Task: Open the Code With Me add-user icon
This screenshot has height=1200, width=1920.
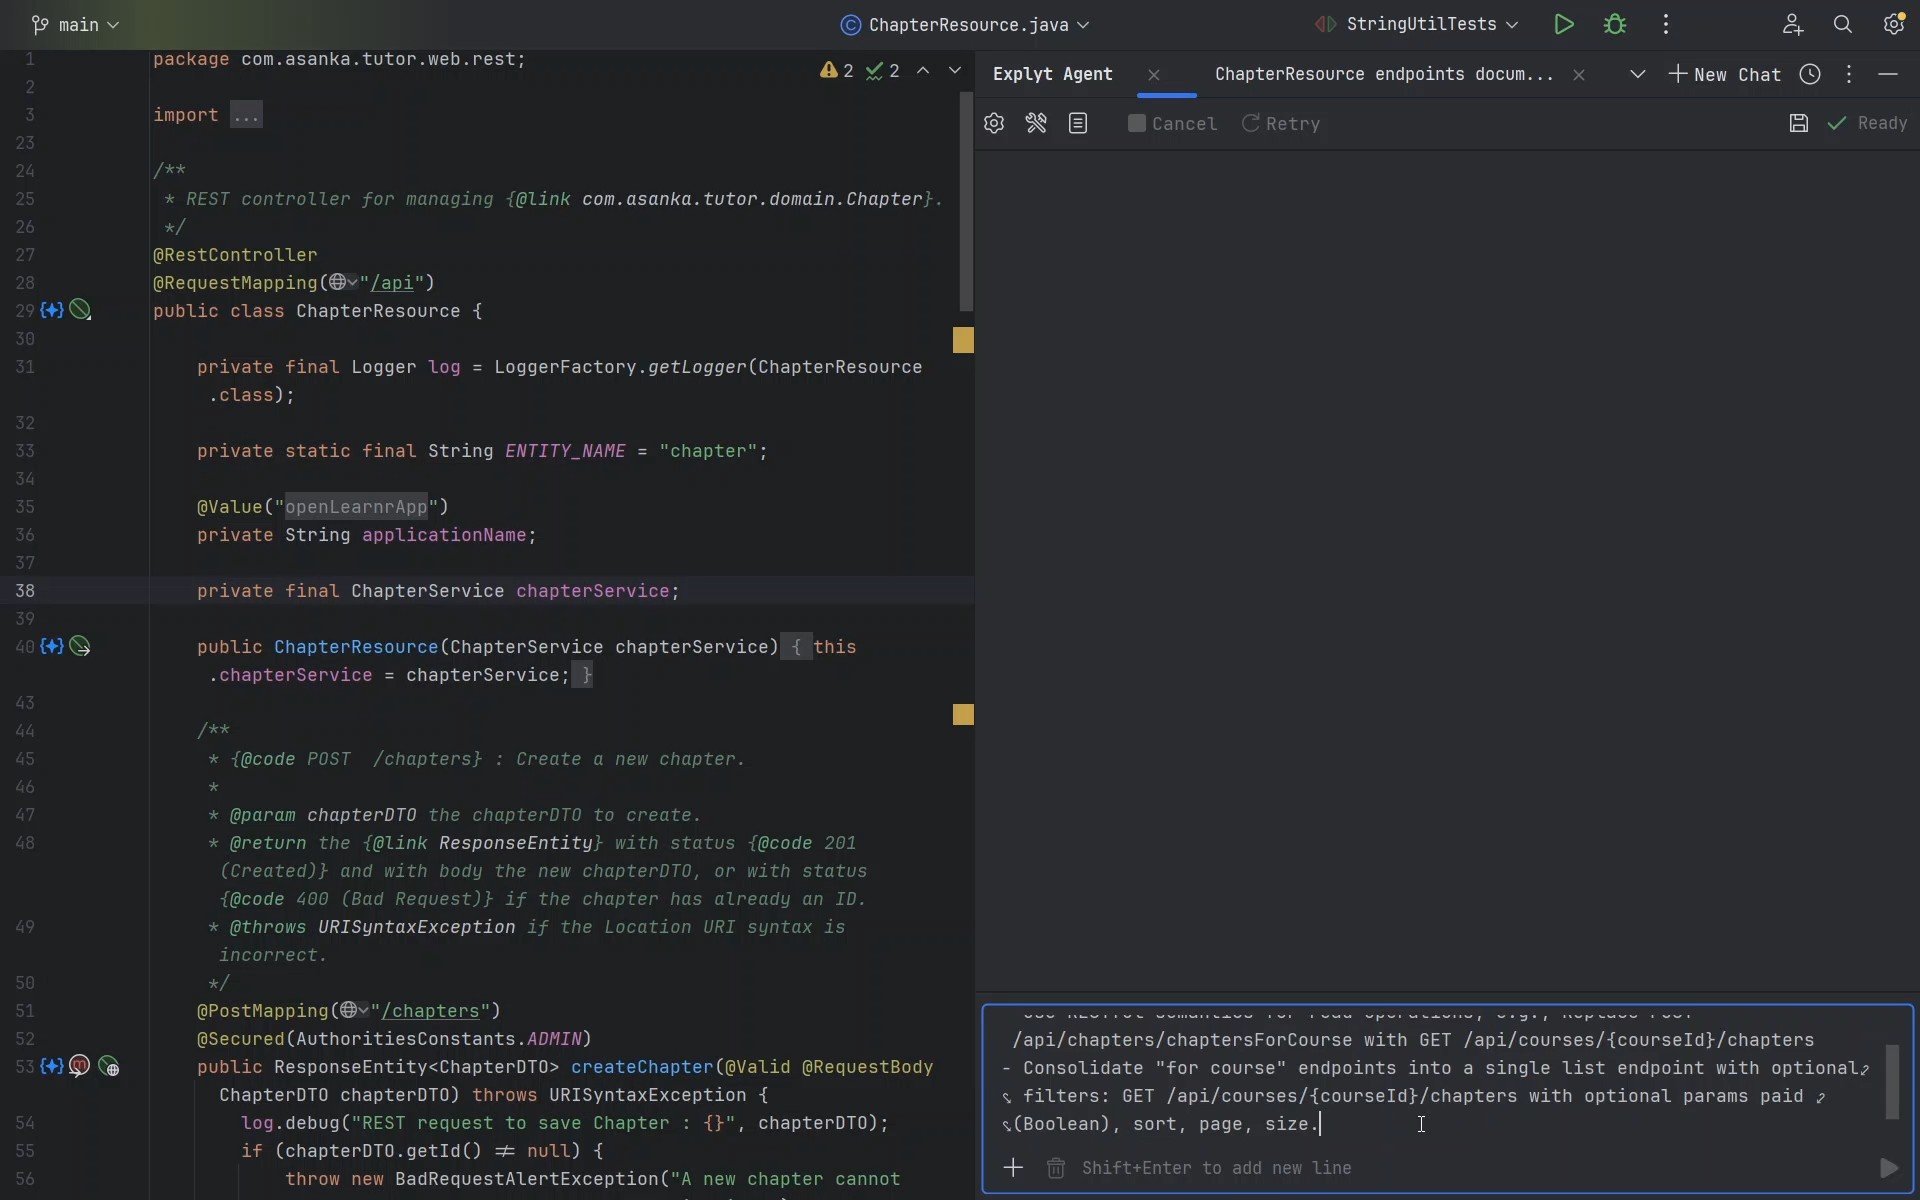Action: pyautogui.click(x=1792, y=25)
